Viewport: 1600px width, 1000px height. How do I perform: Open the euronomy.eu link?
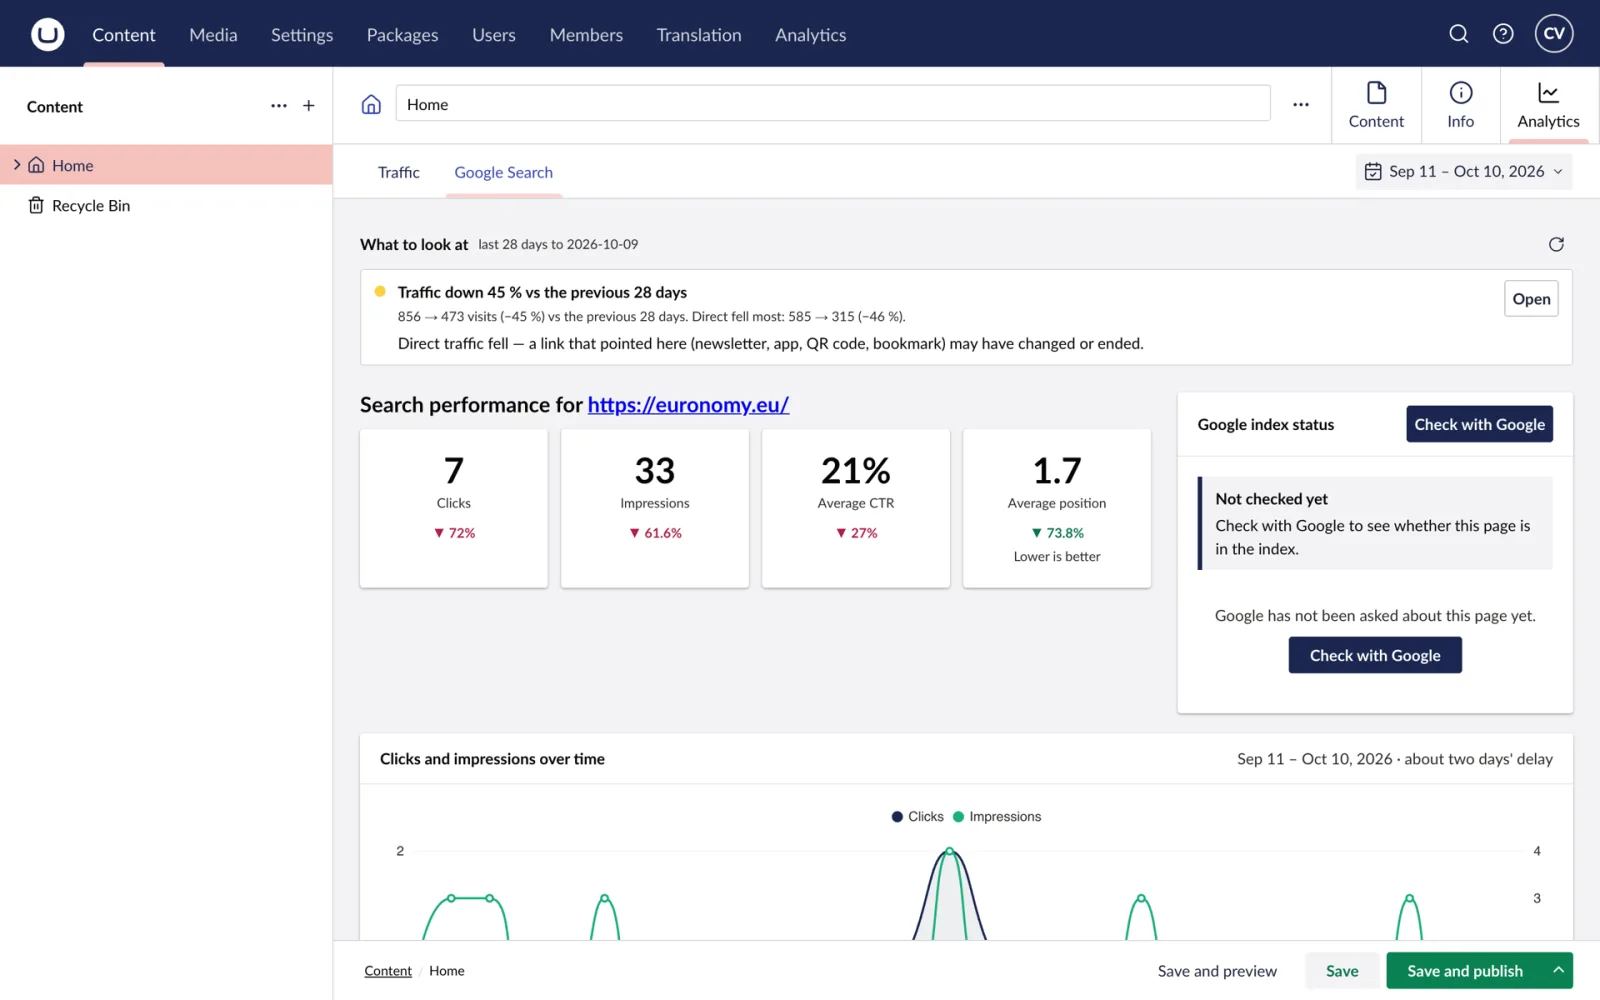[688, 405]
